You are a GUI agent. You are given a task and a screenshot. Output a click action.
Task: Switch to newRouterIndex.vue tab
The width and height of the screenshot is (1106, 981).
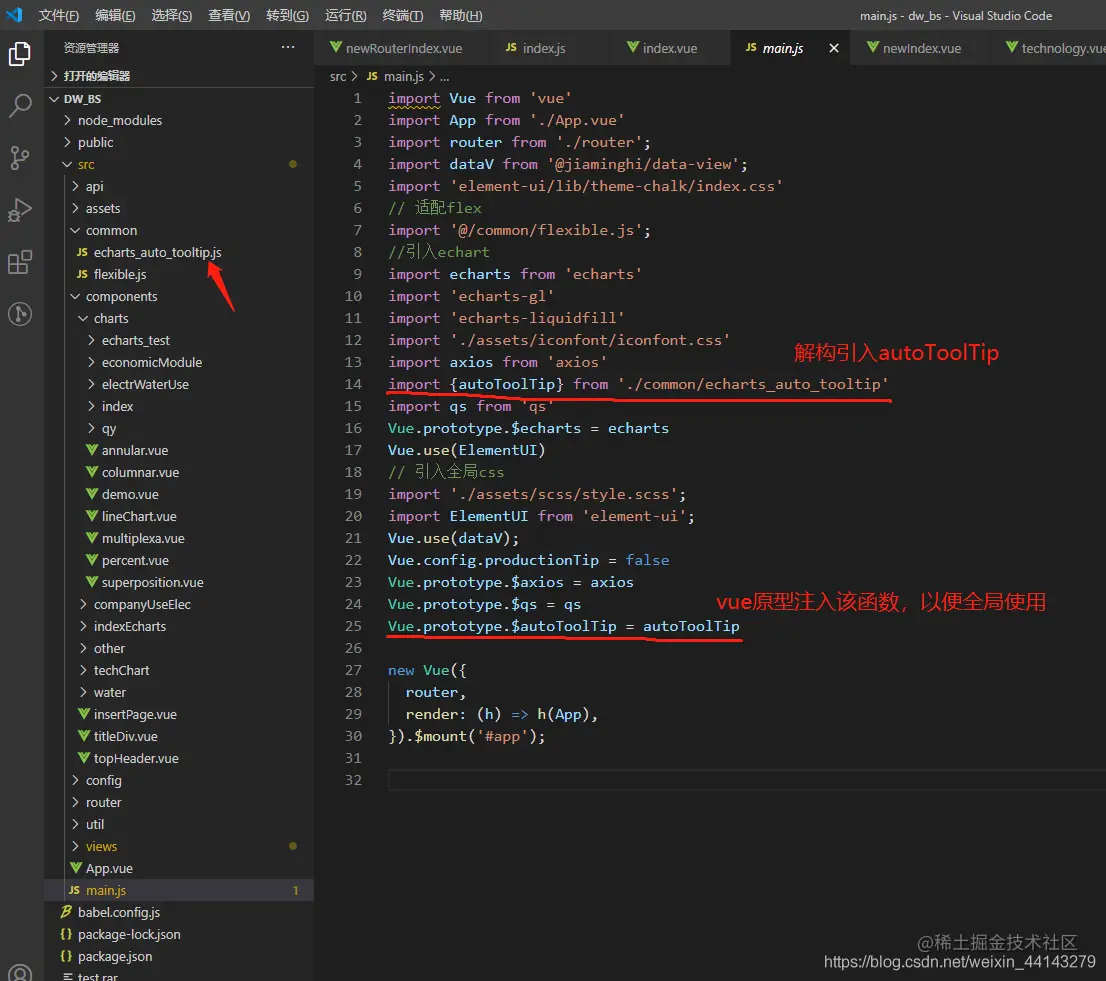(x=403, y=48)
